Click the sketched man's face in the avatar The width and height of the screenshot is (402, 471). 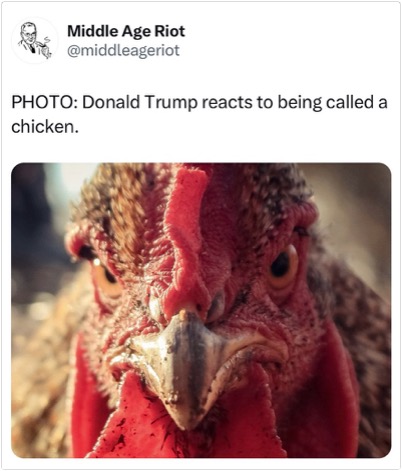[x=28, y=33]
